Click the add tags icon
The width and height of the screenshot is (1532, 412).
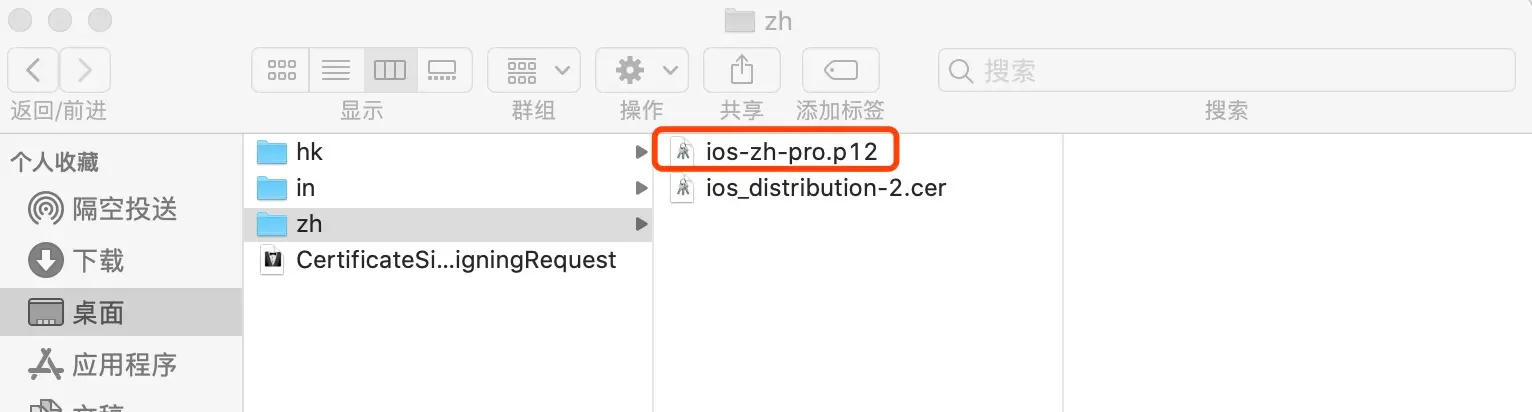840,70
